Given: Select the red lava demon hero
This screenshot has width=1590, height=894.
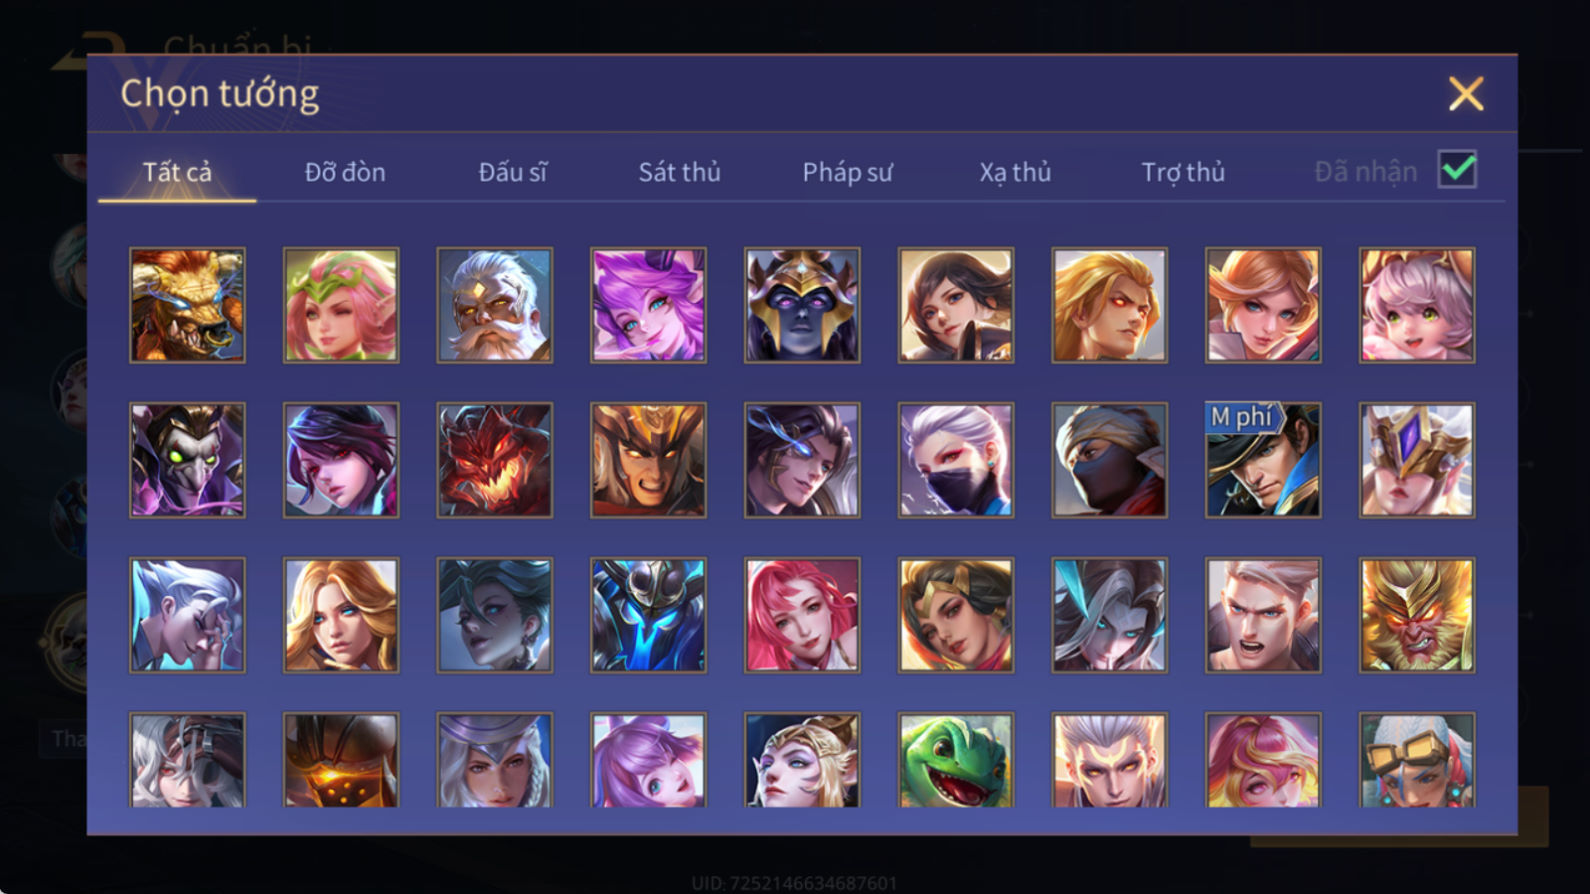Looking at the screenshot, I should (495, 460).
